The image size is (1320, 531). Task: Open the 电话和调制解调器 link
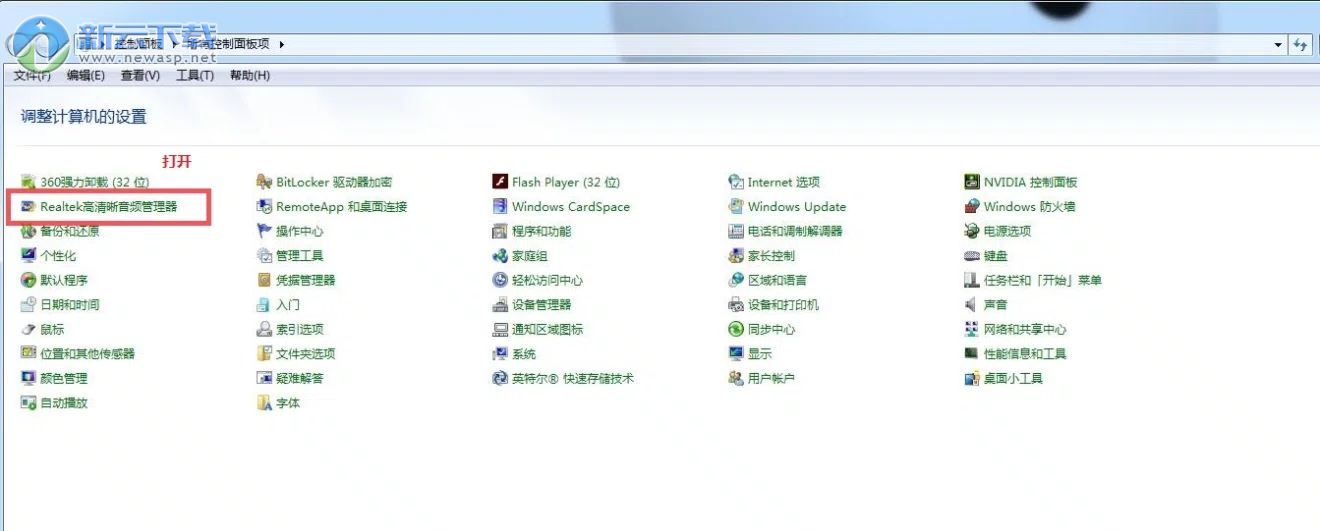pyautogui.click(x=795, y=231)
